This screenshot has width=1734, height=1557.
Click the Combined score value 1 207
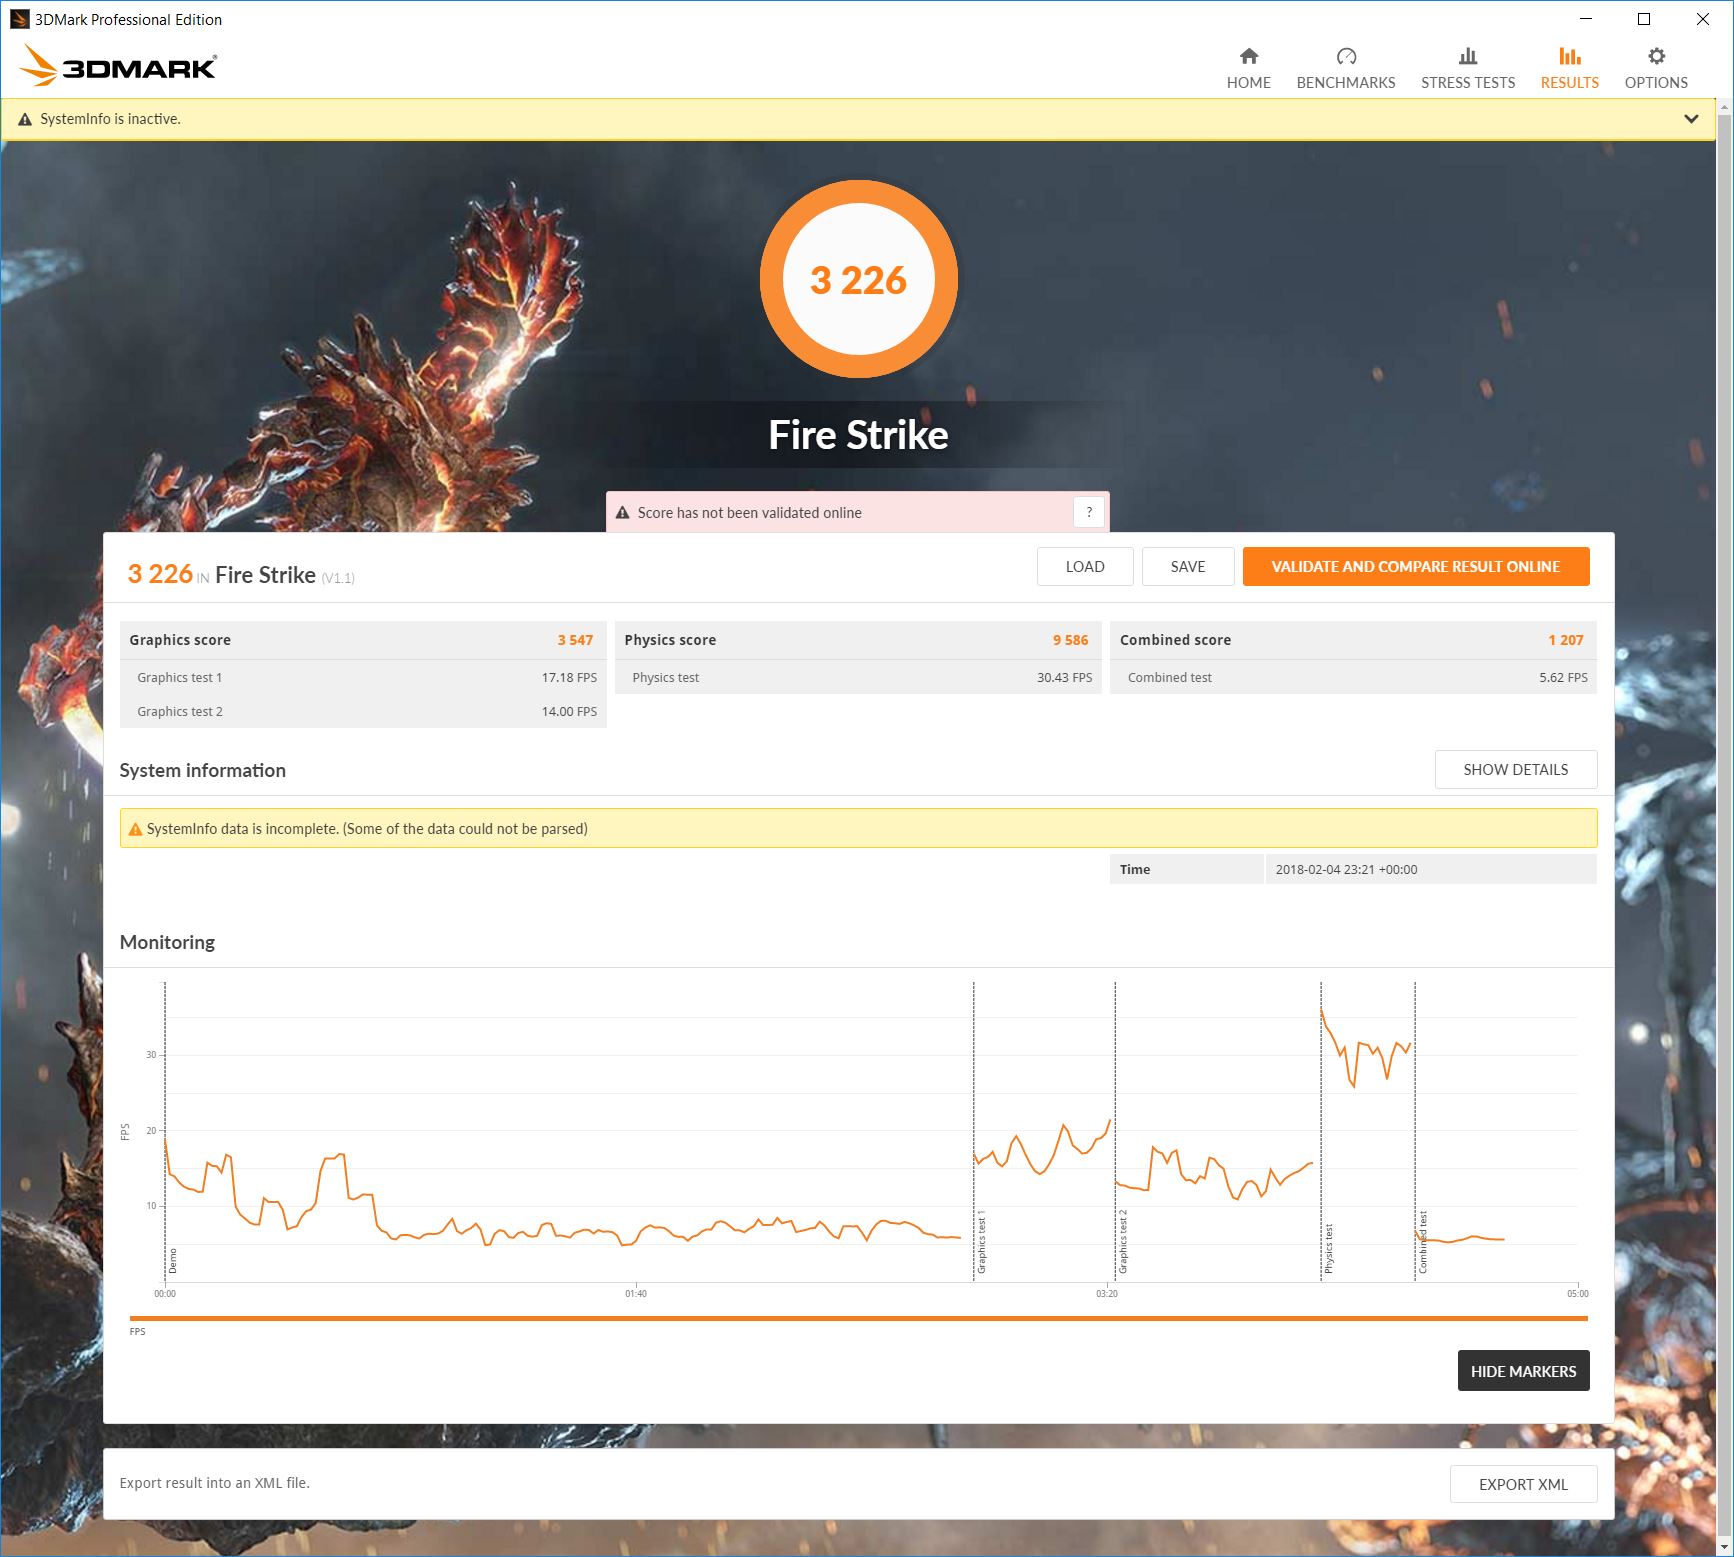point(1566,640)
